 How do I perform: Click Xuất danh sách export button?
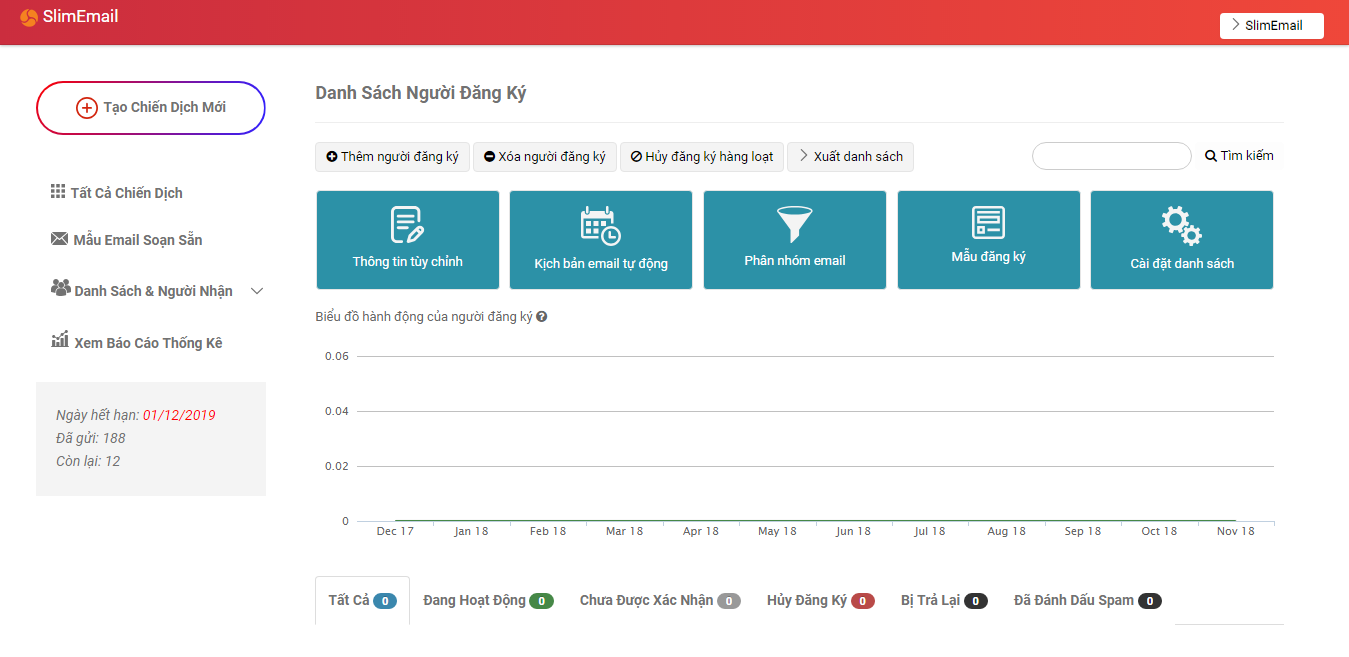pos(850,157)
